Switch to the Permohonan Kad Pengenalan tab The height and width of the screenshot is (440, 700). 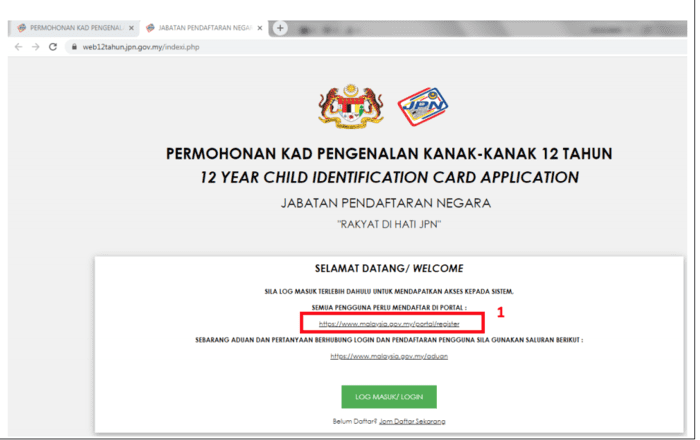(74, 28)
